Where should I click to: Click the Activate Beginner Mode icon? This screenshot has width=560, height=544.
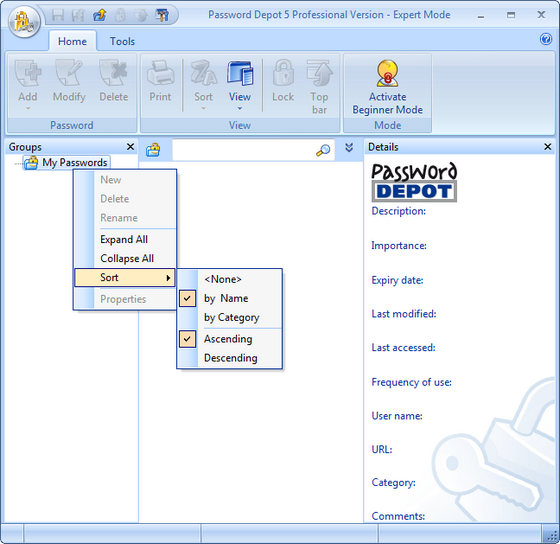(388, 74)
